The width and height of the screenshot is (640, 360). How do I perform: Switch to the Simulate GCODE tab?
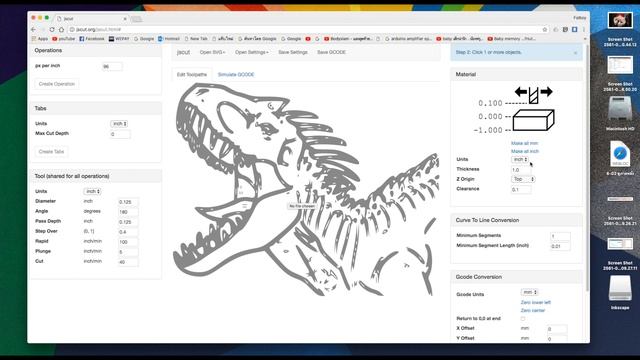point(236,75)
